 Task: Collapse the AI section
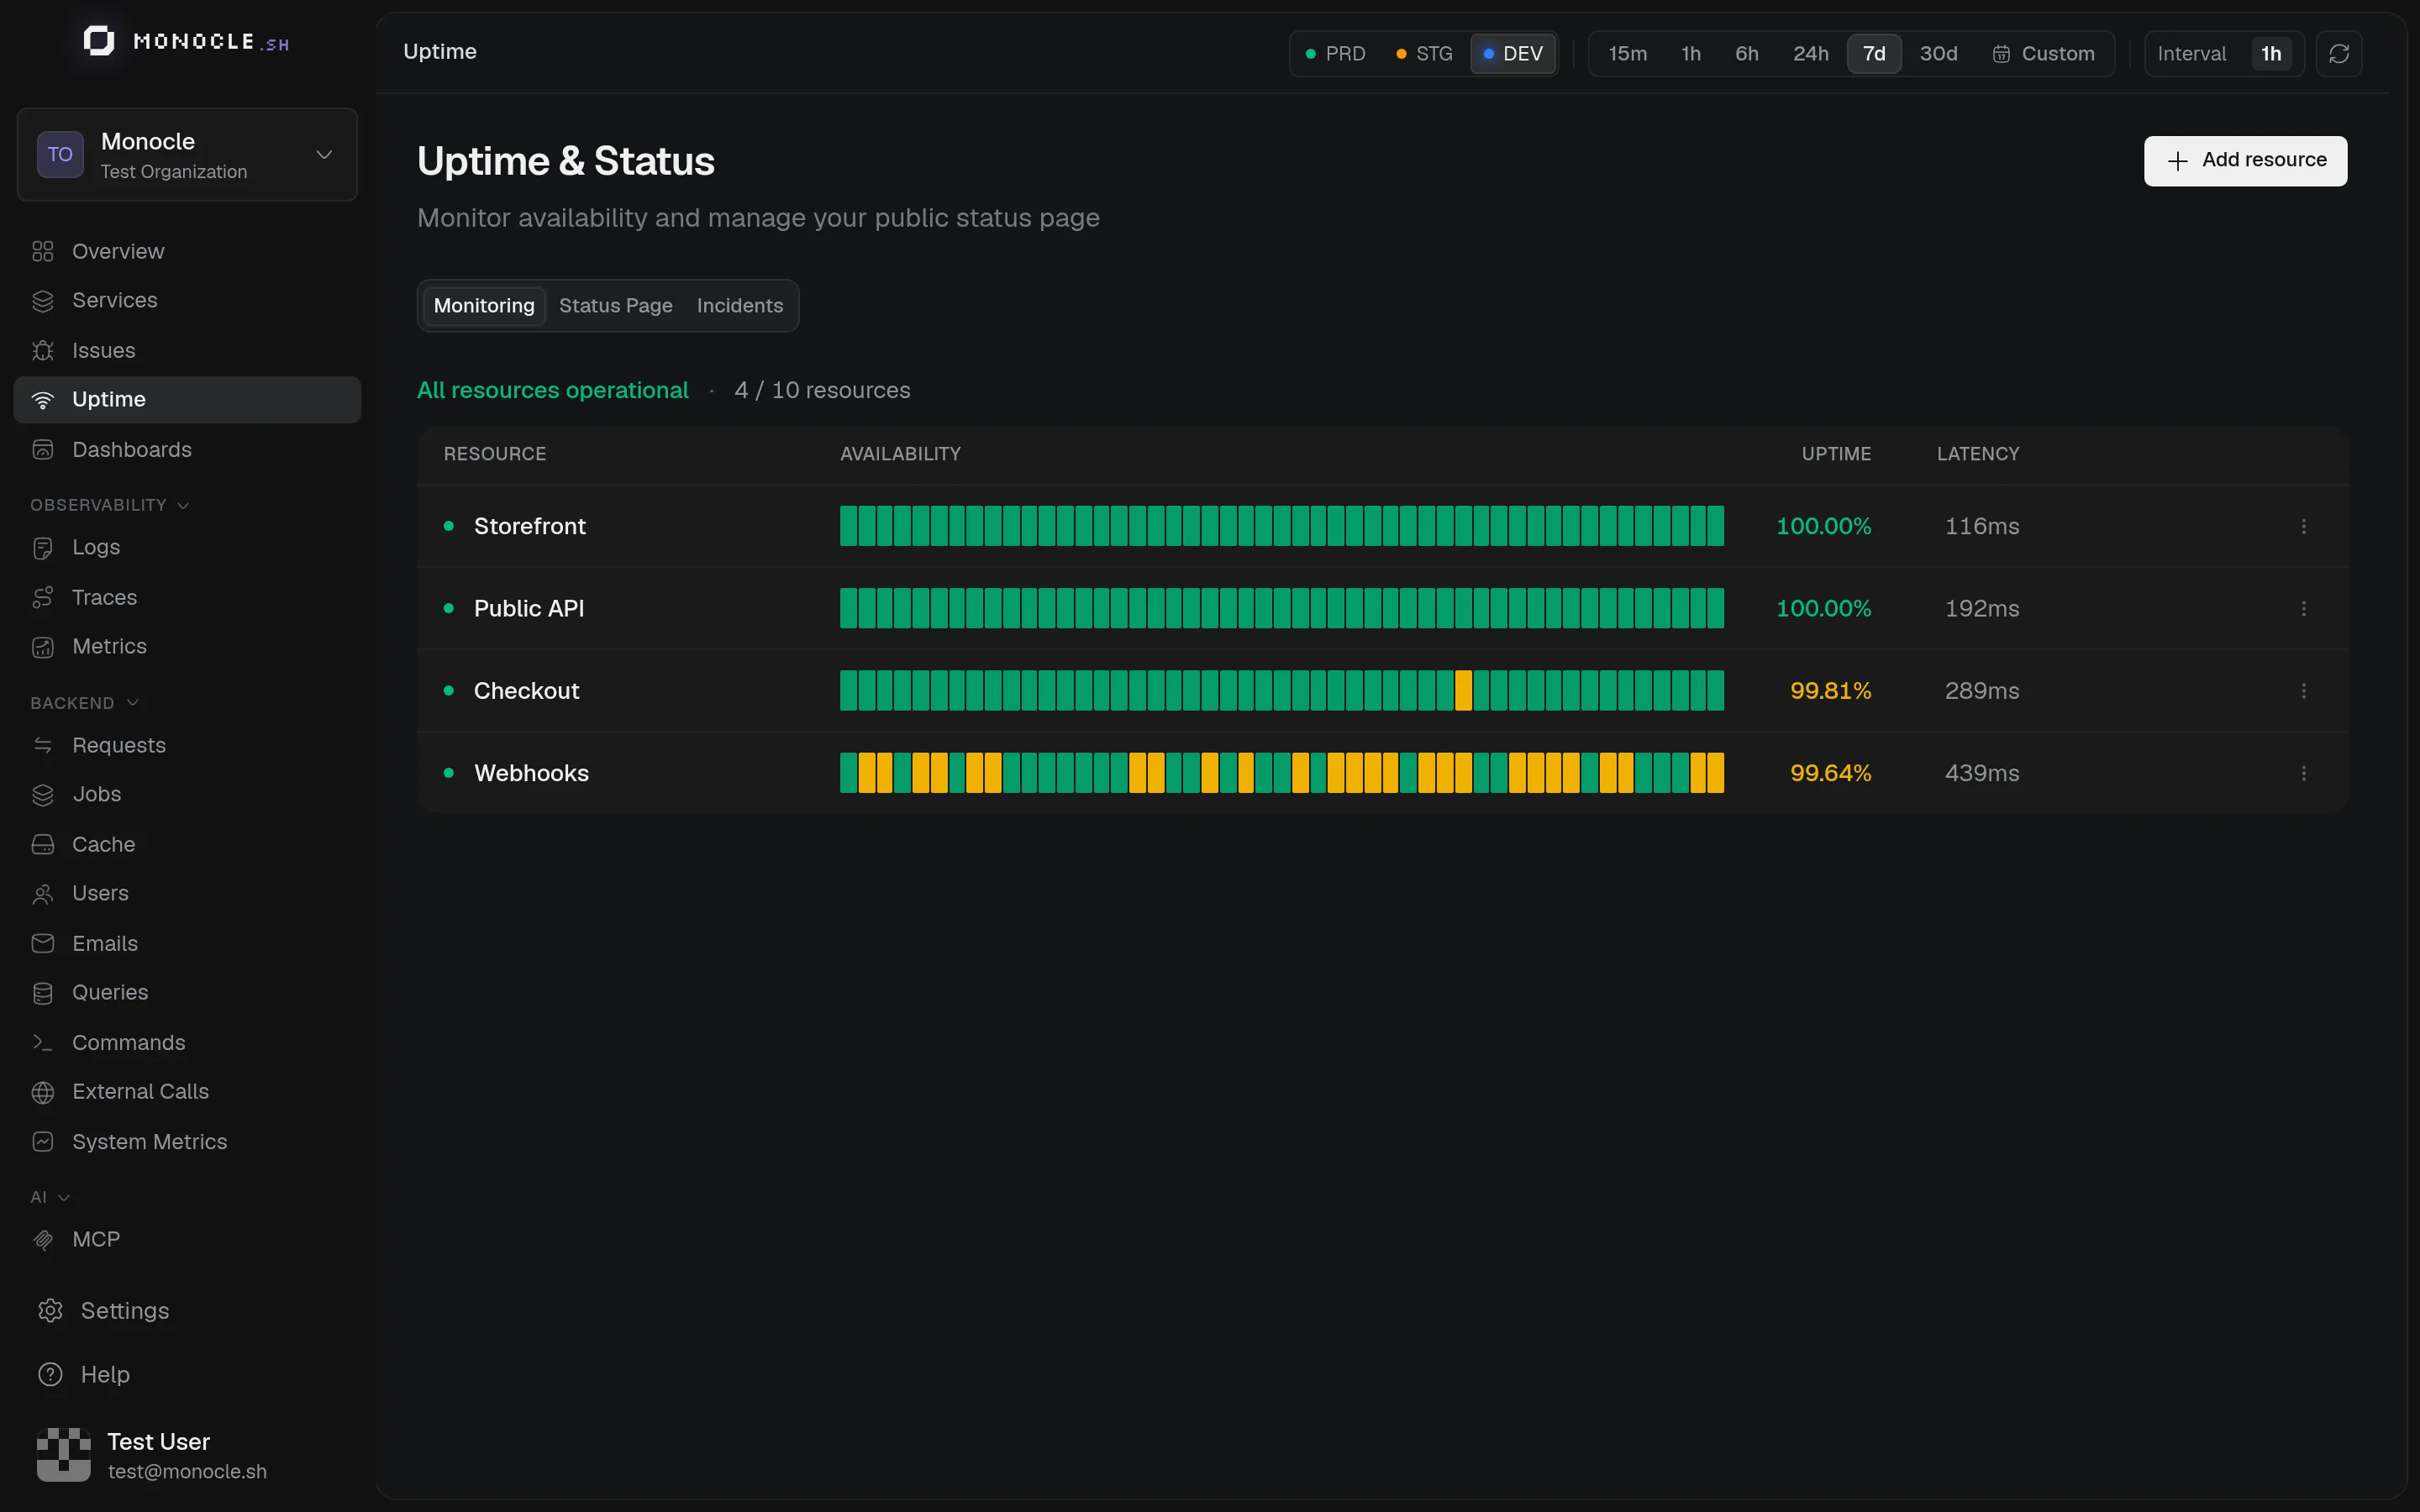pos(50,1197)
